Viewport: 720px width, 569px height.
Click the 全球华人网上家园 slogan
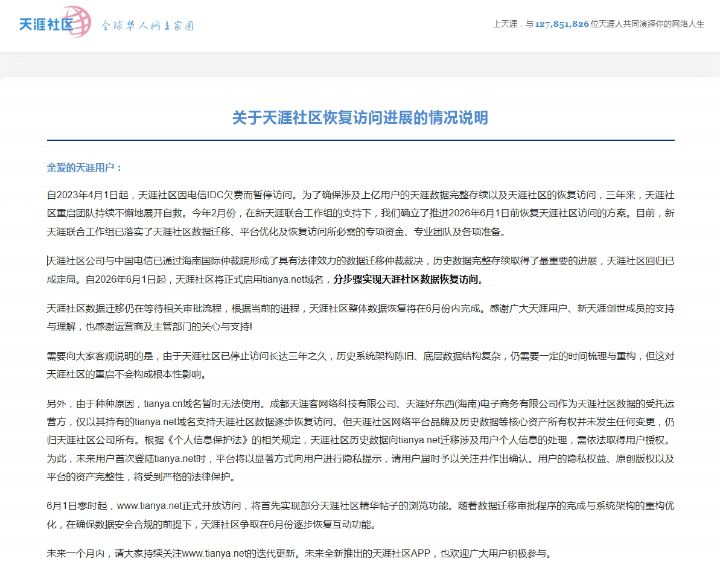pos(147,25)
